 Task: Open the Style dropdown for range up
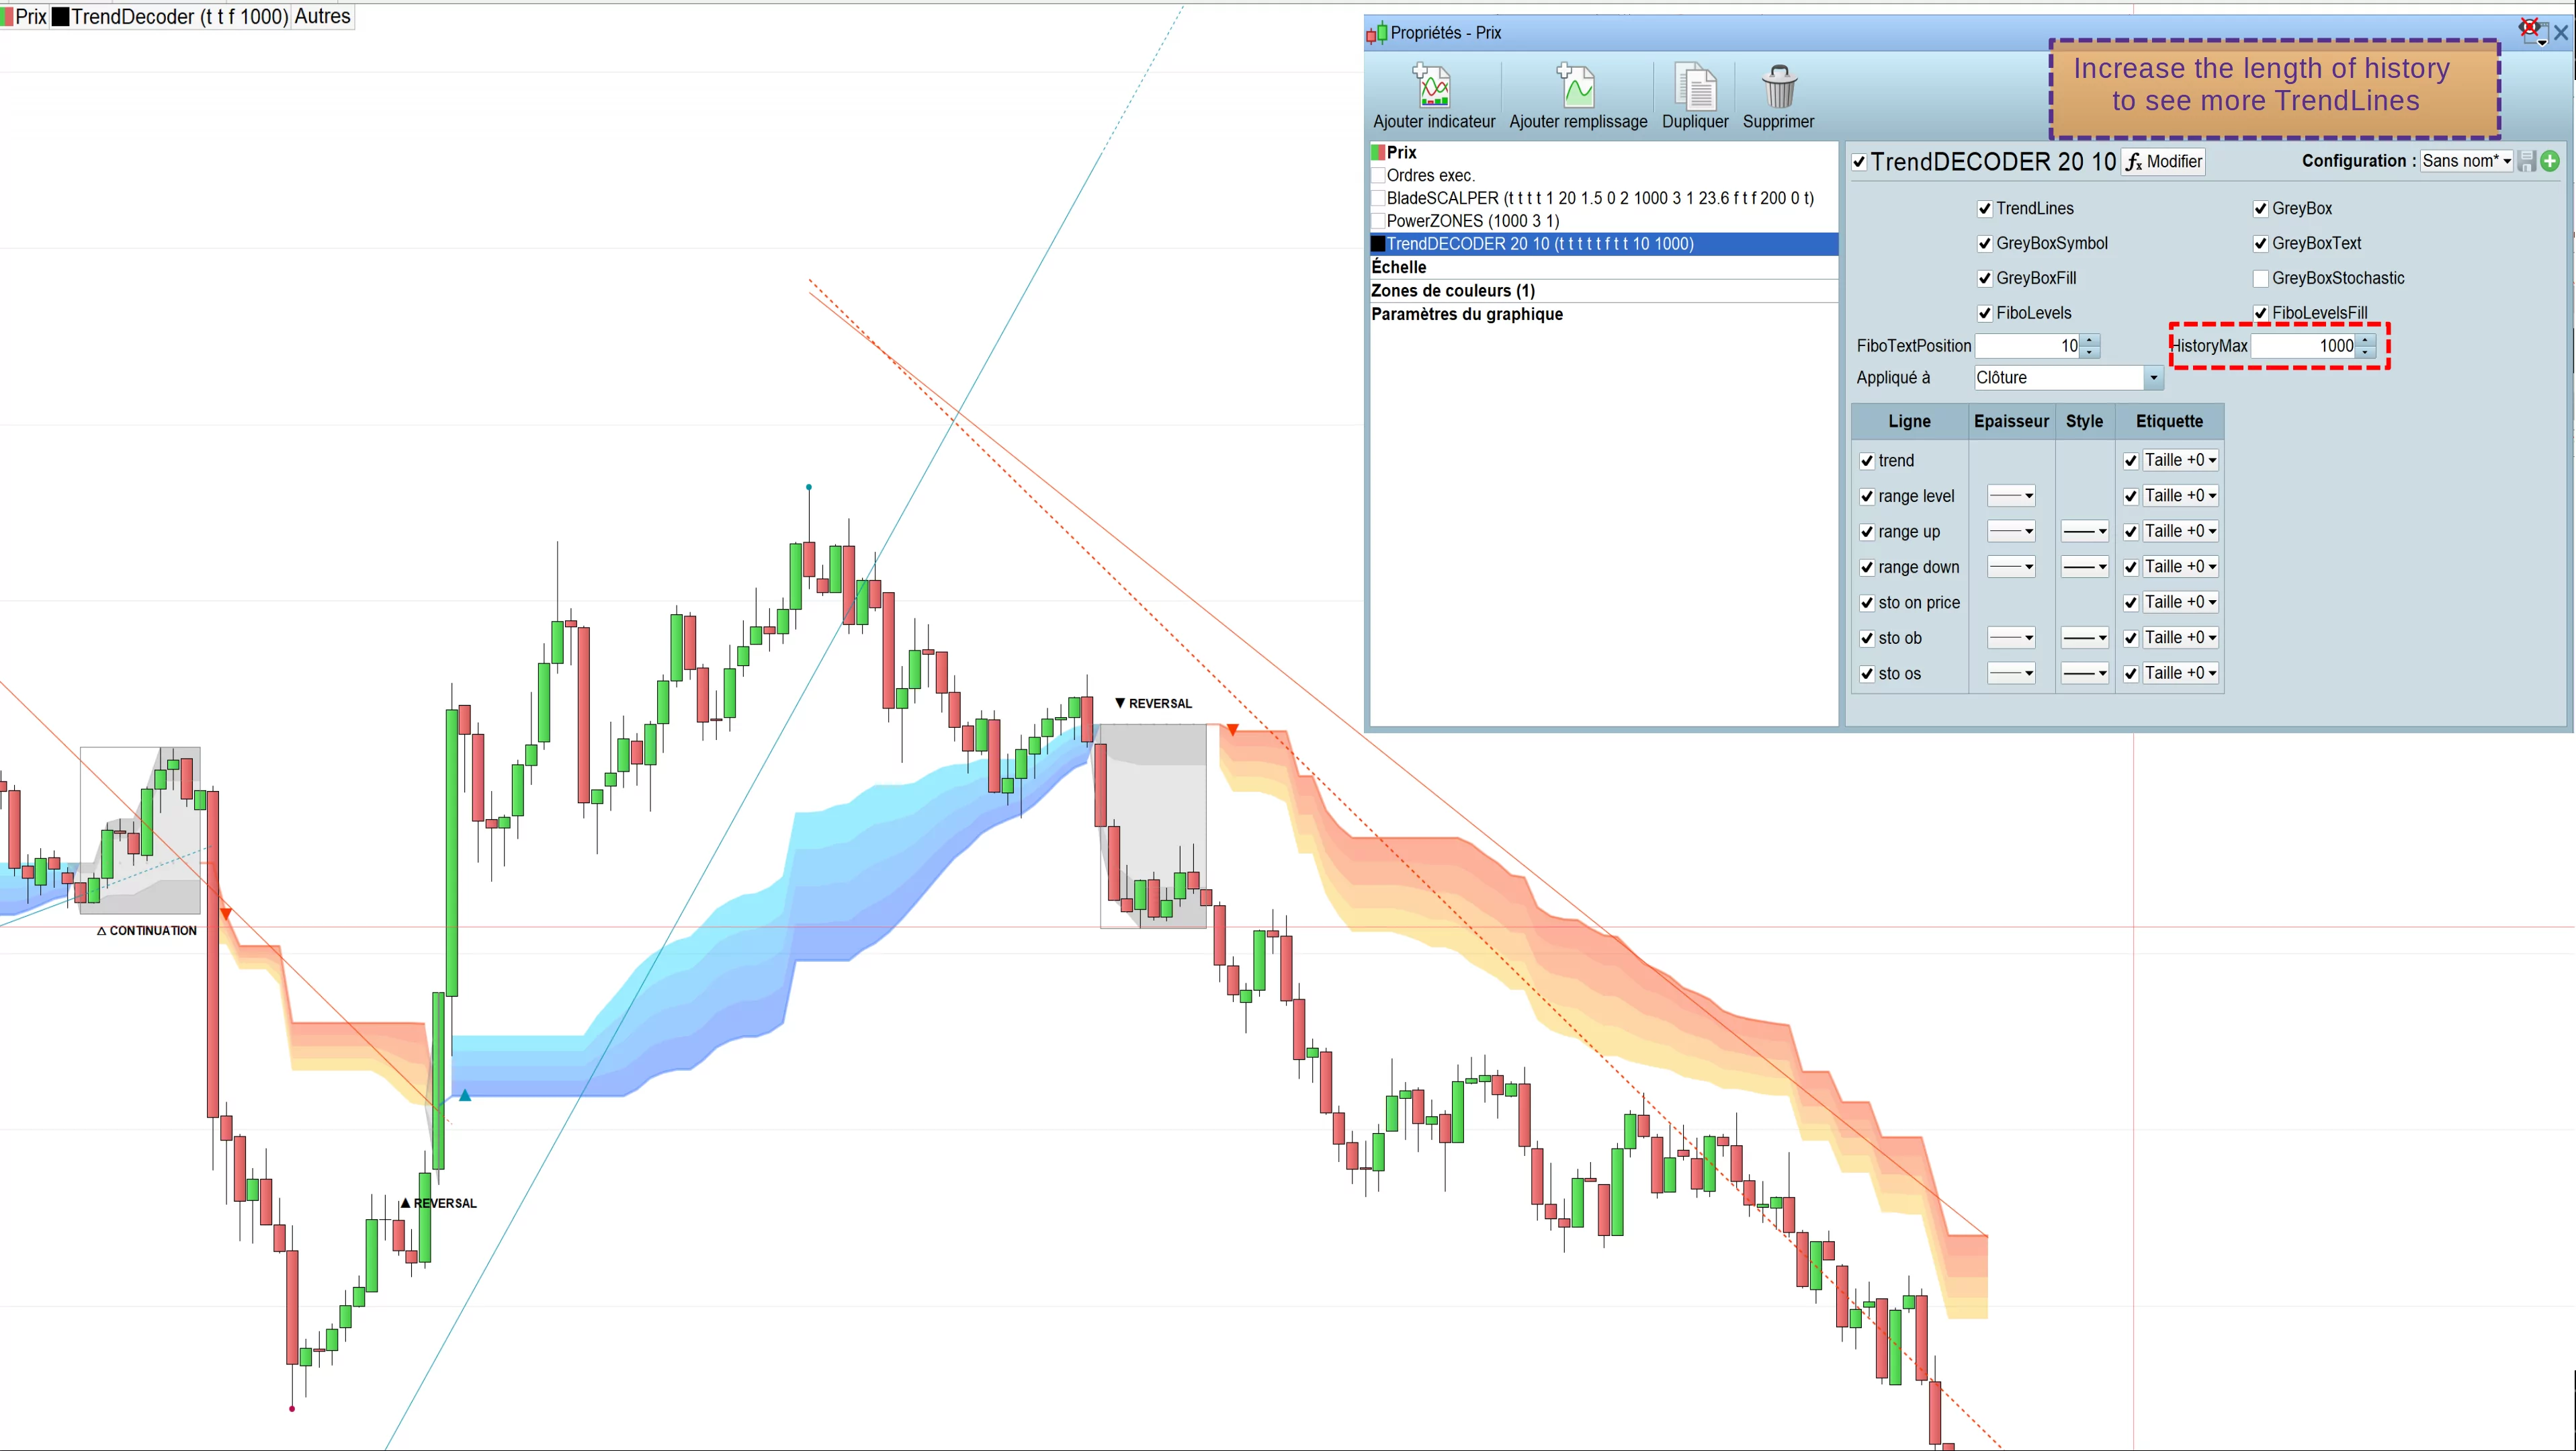[x=2085, y=532]
